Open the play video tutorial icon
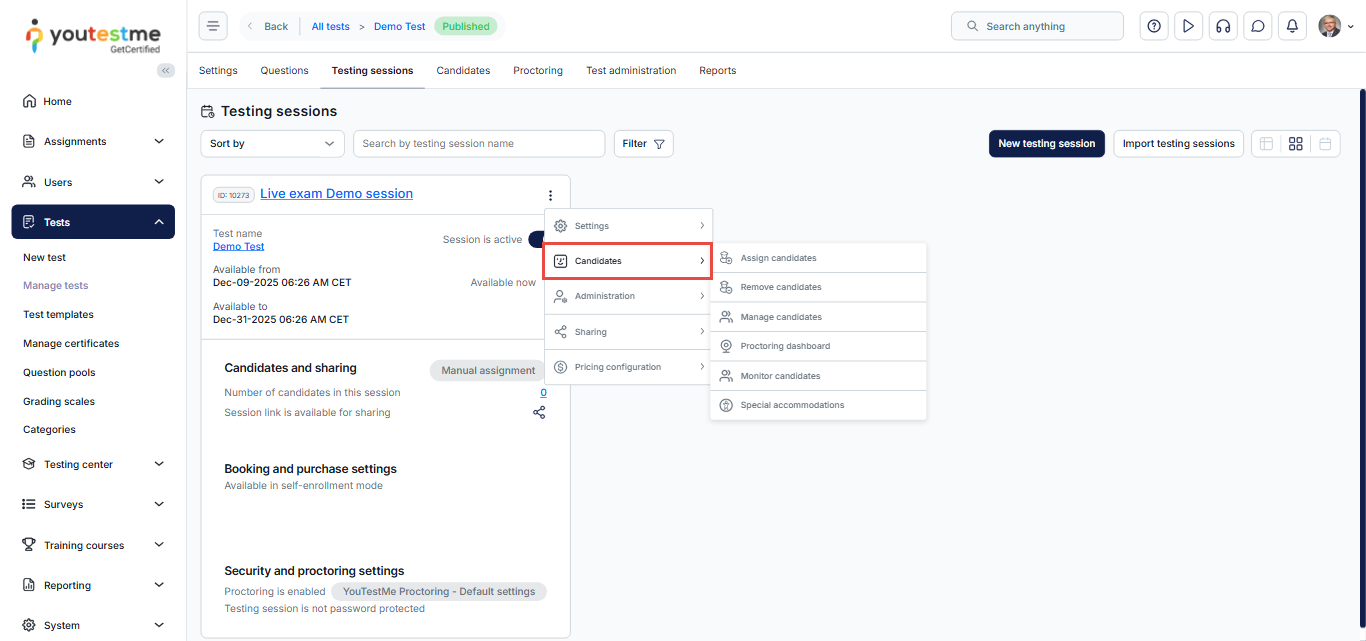This screenshot has height=641, width=1366. click(1188, 26)
